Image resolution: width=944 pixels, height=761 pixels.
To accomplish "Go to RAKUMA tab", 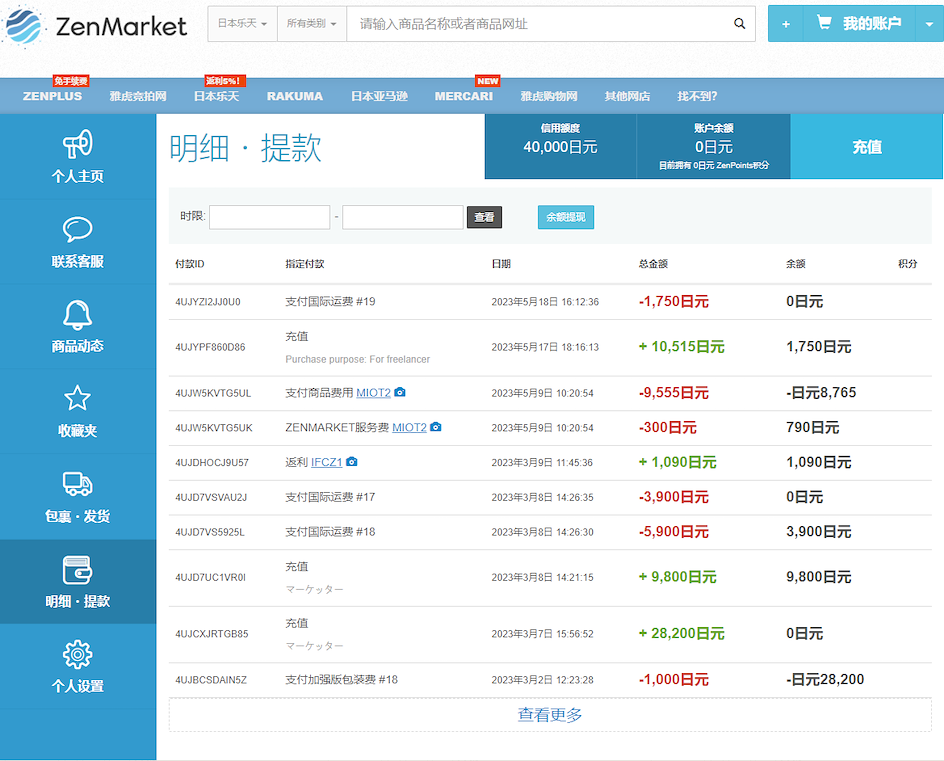I will tap(295, 96).
